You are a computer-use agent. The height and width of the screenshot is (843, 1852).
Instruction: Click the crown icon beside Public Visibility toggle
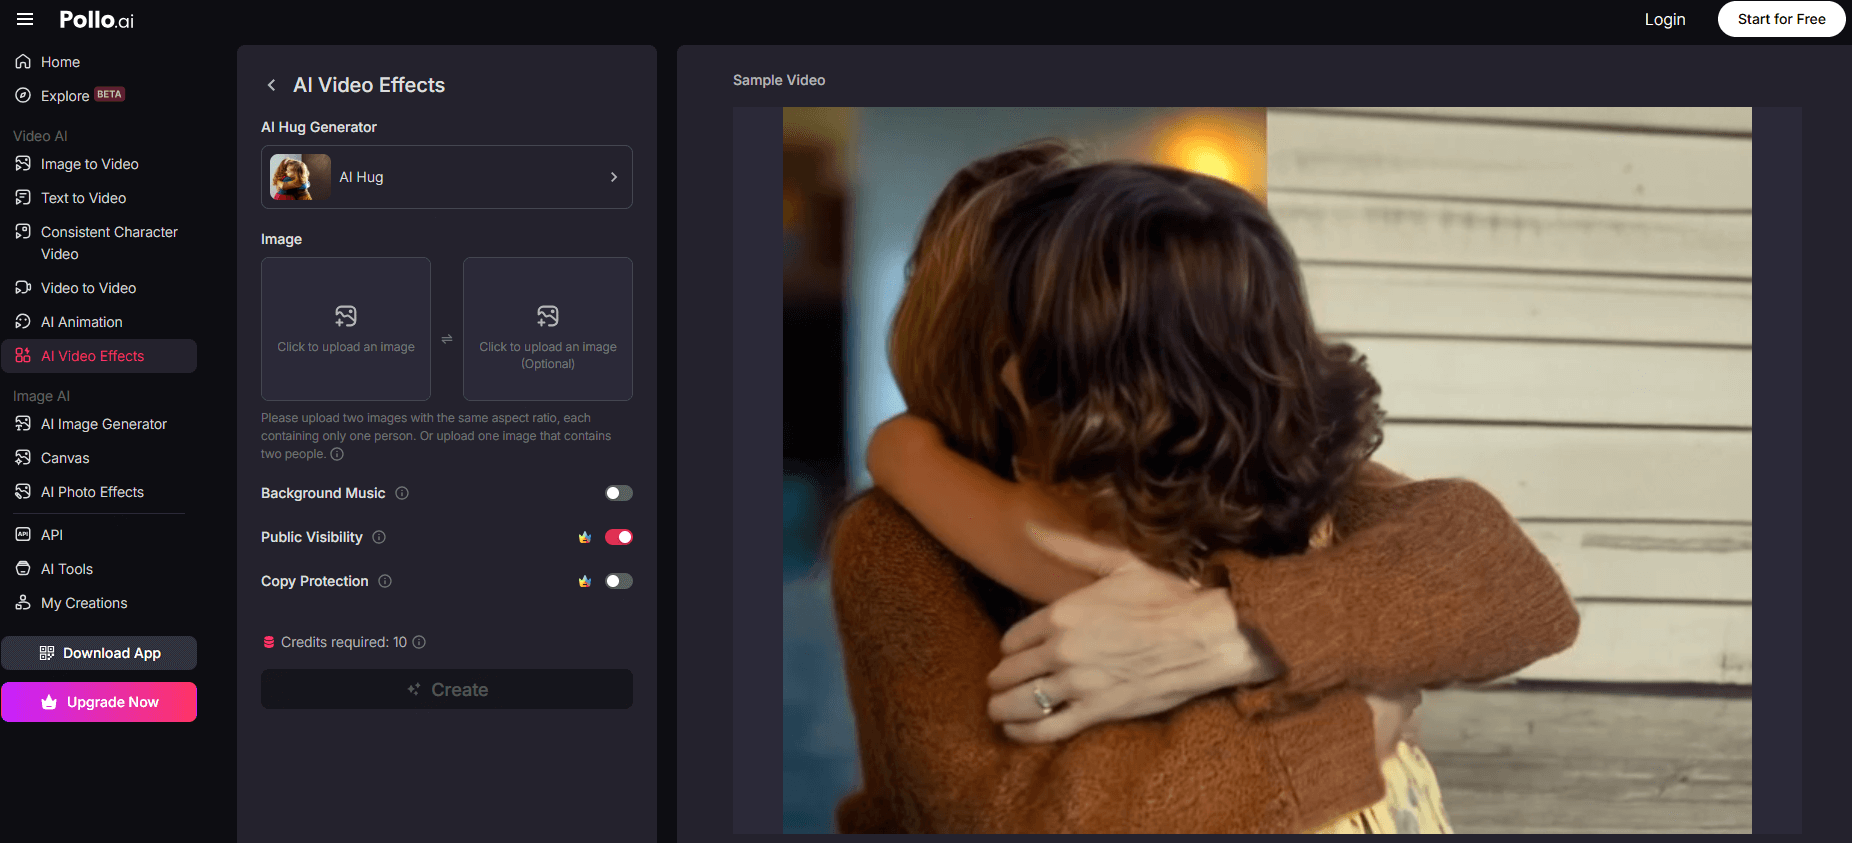(585, 537)
